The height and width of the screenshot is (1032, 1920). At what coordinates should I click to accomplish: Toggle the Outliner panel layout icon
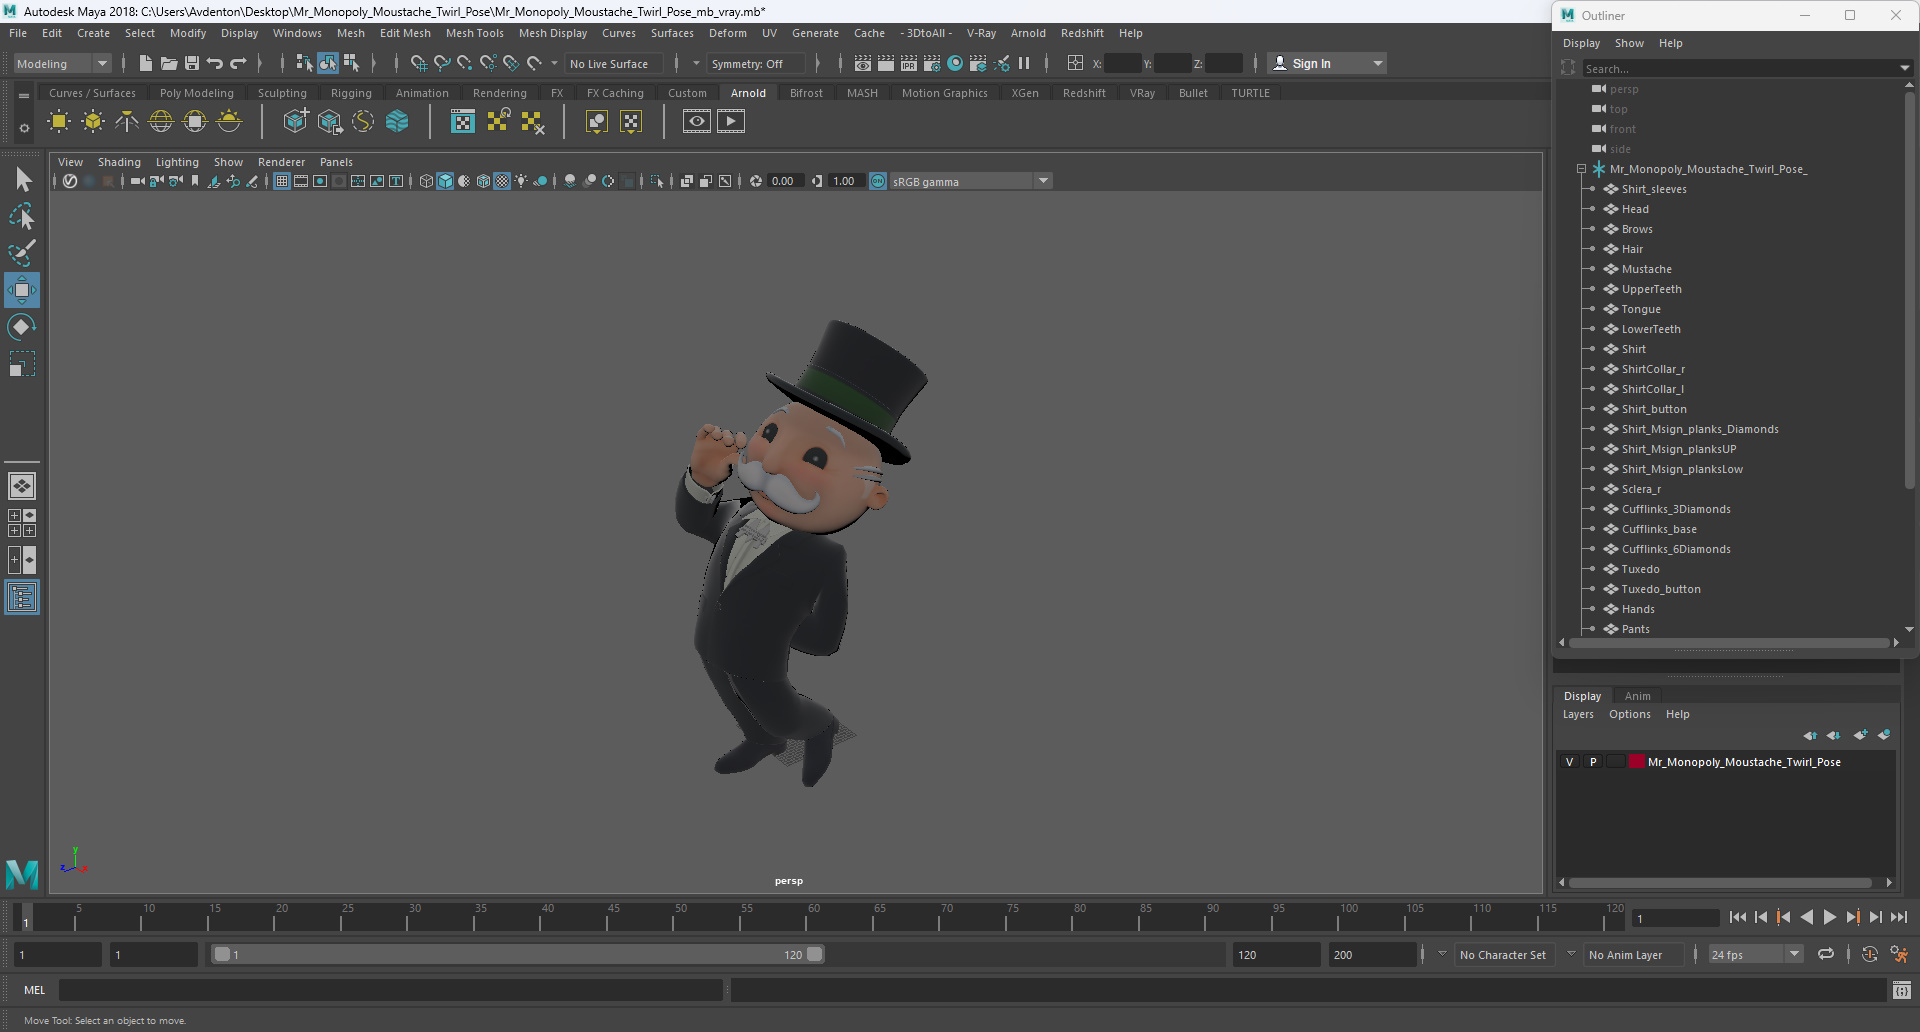[22, 598]
